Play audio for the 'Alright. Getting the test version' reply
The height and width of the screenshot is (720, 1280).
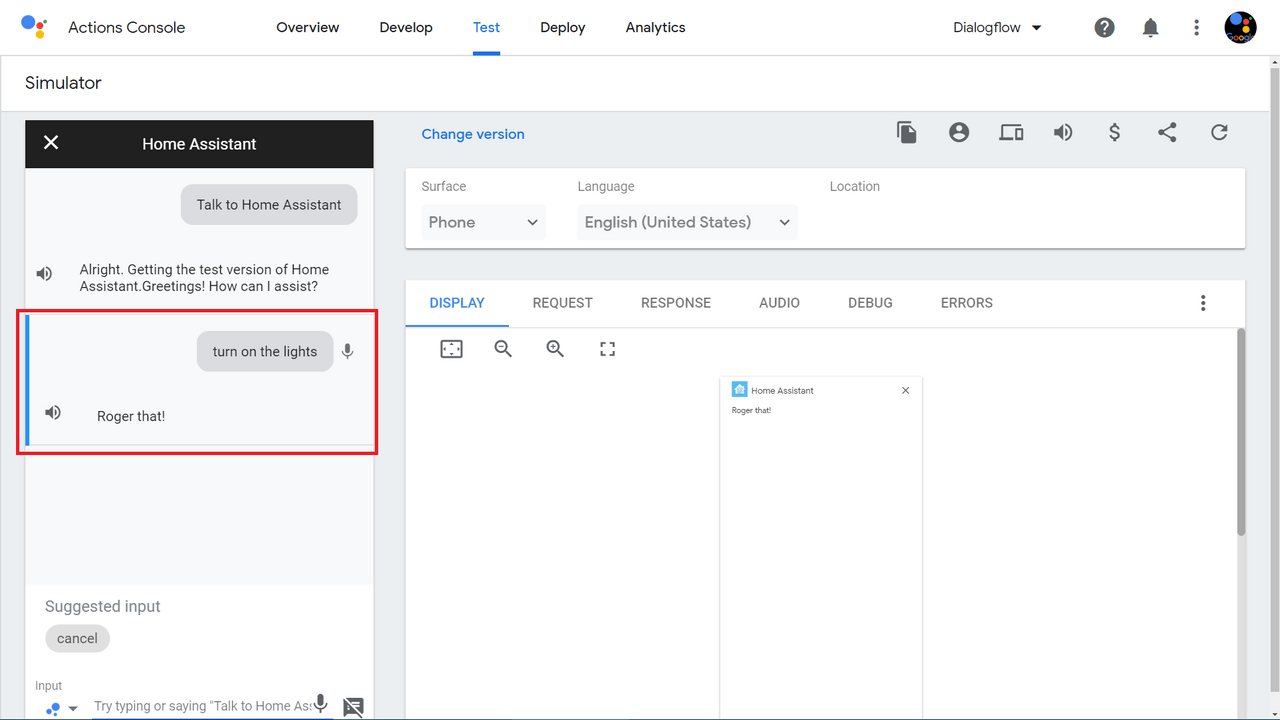tap(45, 273)
